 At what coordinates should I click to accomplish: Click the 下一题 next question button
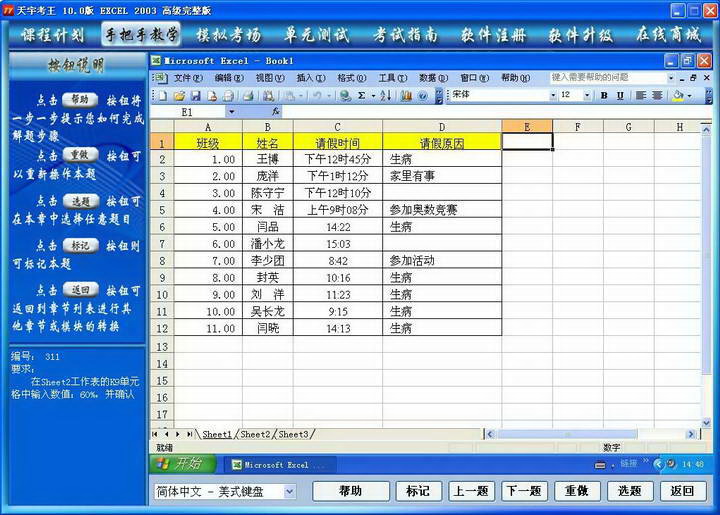click(x=523, y=491)
